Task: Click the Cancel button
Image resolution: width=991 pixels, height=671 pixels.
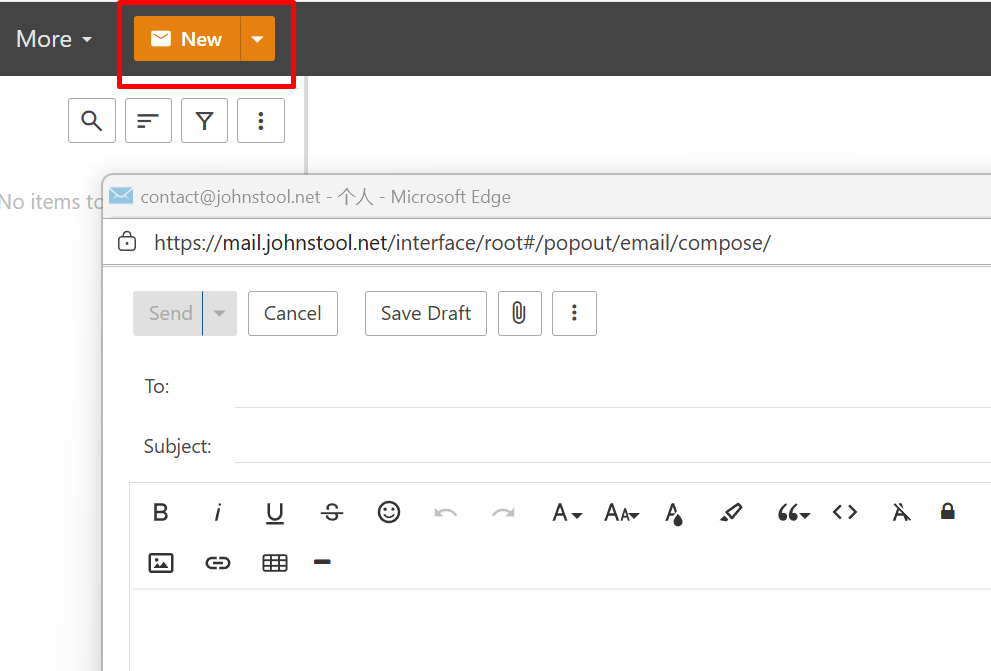Action: point(293,313)
